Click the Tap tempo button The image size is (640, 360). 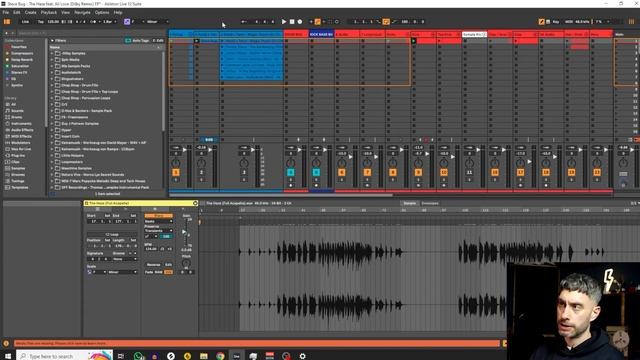pos(41,22)
